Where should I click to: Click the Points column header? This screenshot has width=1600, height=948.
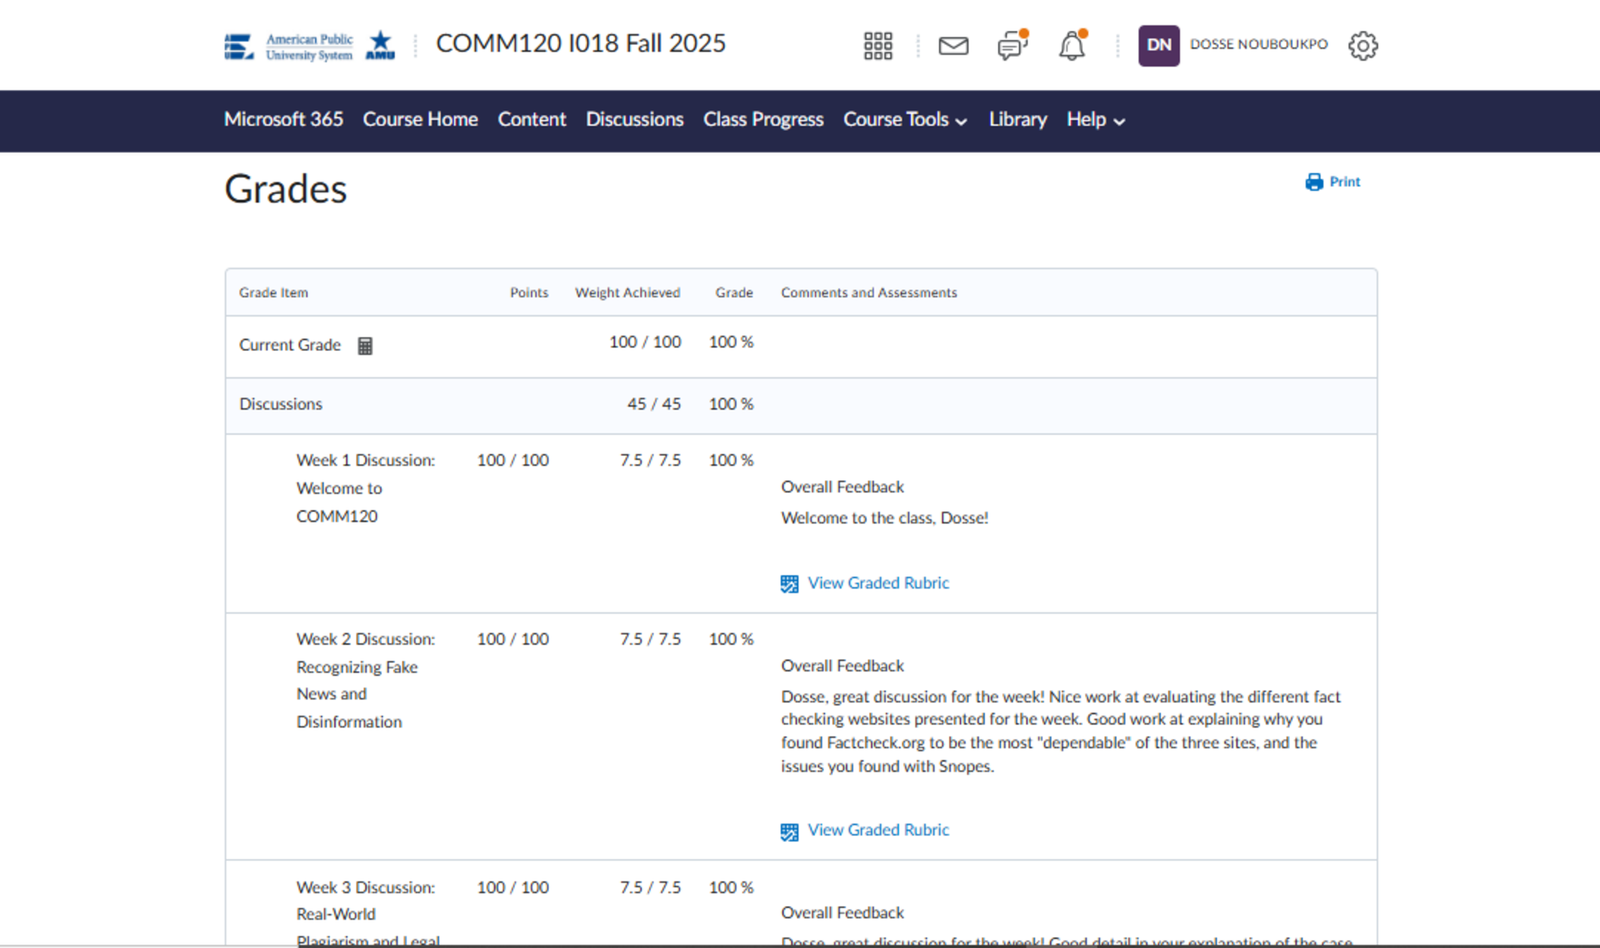(529, 293)
